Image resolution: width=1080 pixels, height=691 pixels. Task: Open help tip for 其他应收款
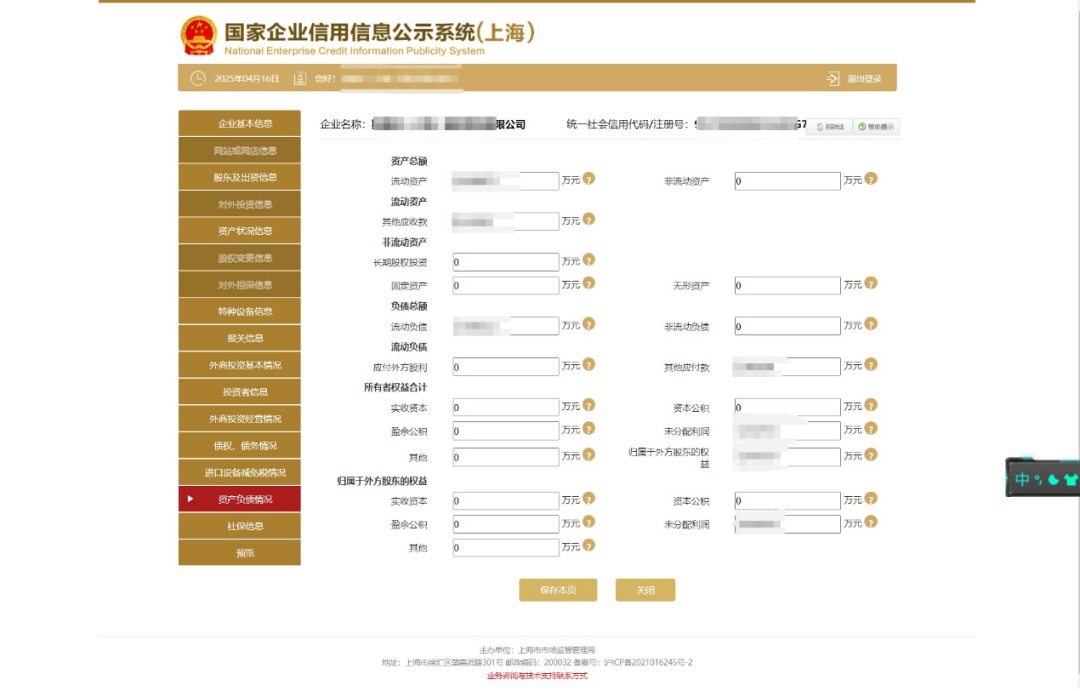[x=588, y=220]
